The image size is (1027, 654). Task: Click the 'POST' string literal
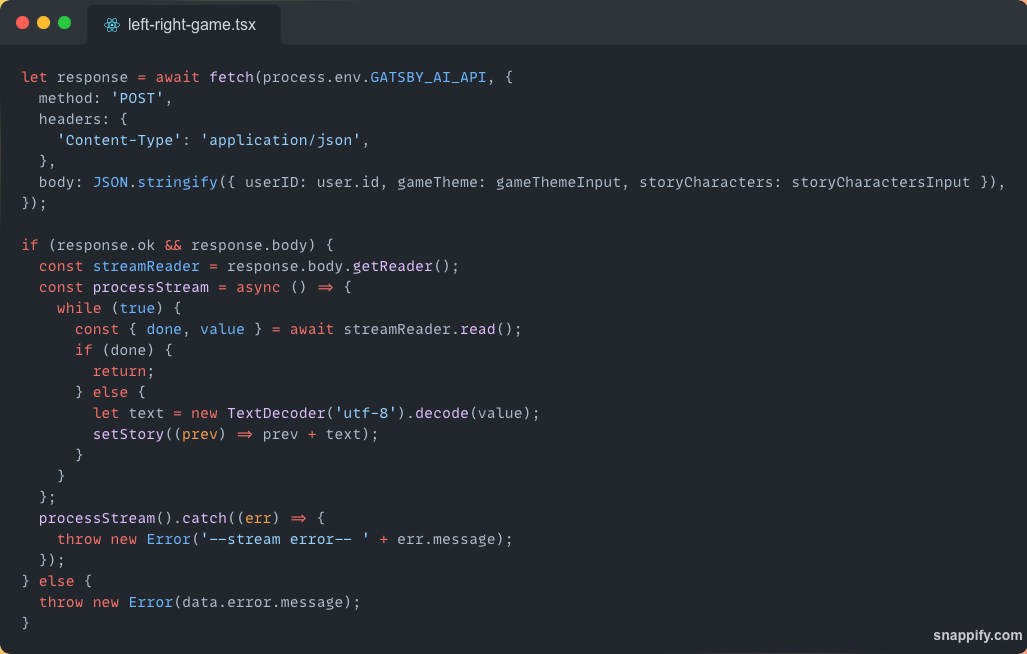136,98
